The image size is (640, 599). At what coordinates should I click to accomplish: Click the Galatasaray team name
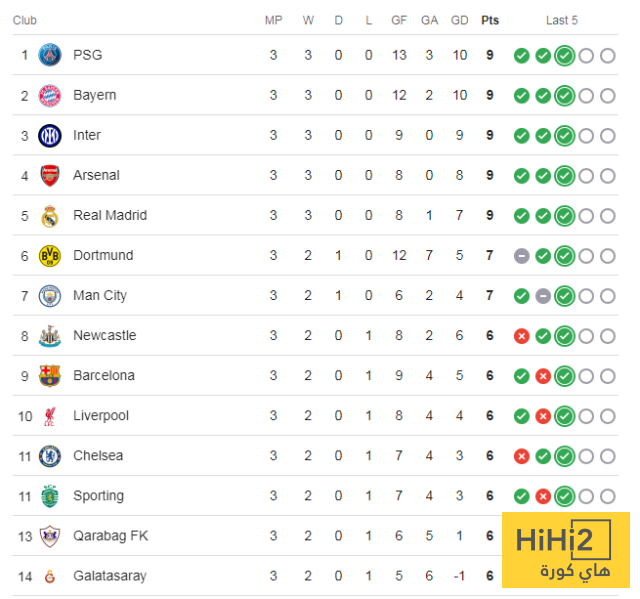[109, 575]
